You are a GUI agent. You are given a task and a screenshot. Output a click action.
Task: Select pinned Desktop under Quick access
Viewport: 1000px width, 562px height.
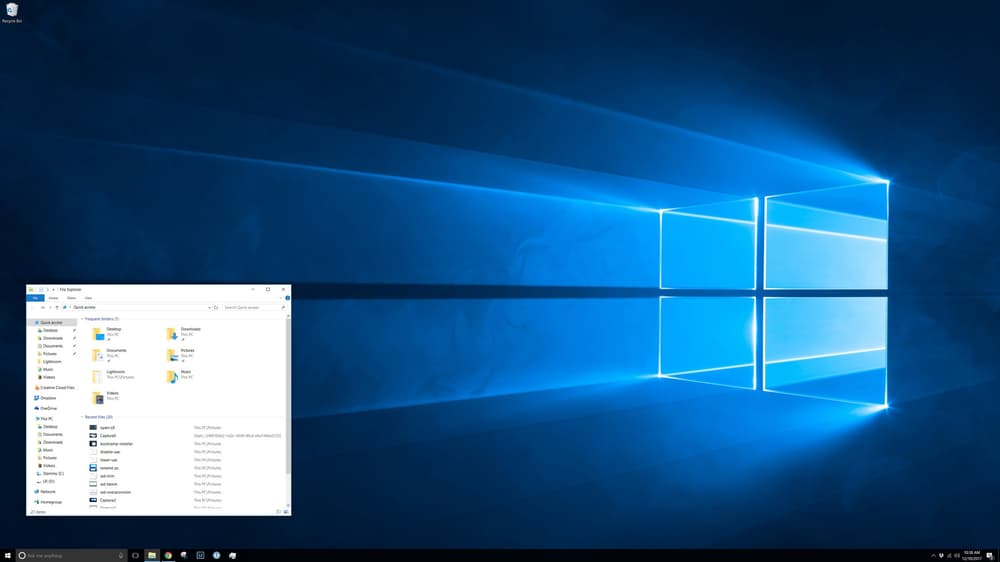(50, 330)
